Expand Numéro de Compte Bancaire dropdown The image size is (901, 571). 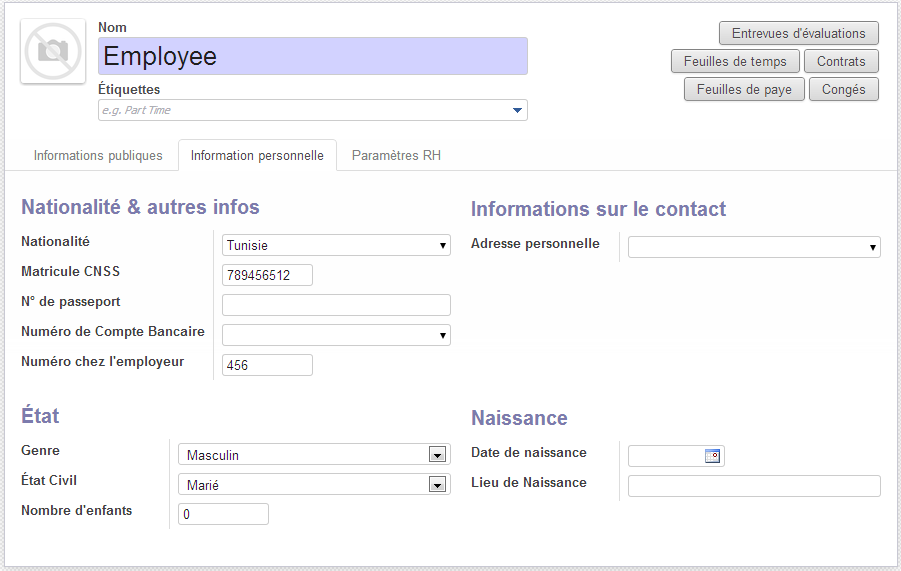[x=336, y=335]
